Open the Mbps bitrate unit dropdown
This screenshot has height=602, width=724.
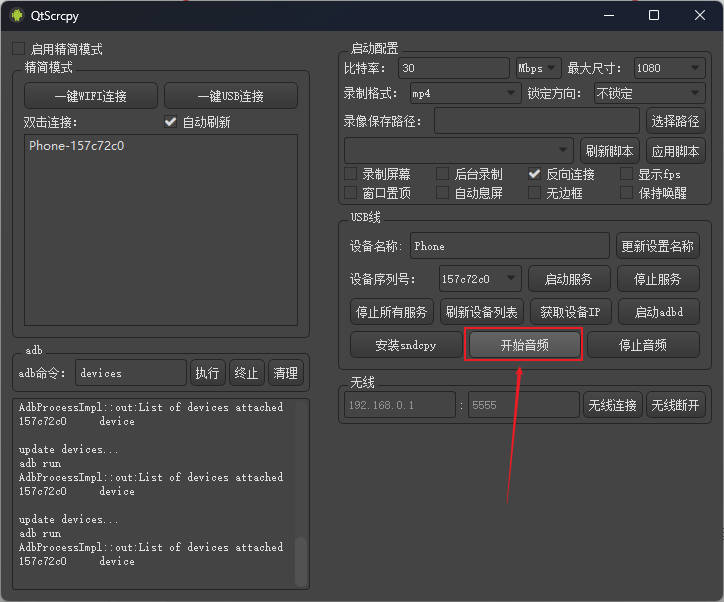tap(538, 69)
